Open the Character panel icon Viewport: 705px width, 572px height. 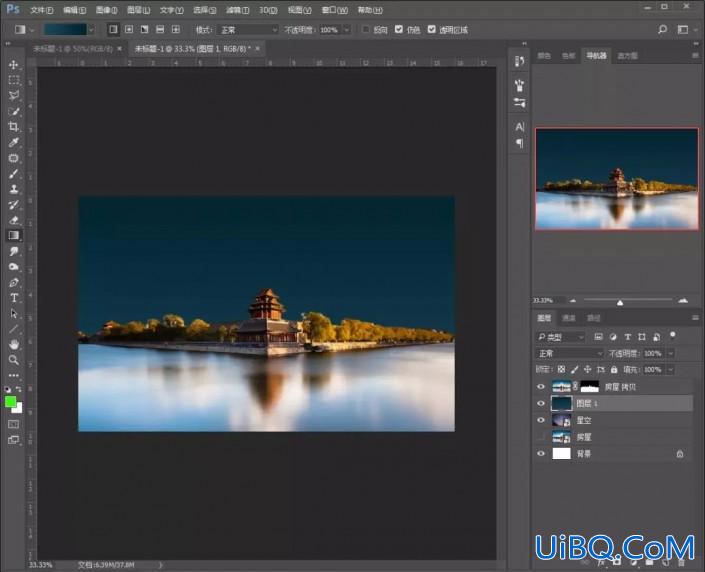tap(519, 127)
